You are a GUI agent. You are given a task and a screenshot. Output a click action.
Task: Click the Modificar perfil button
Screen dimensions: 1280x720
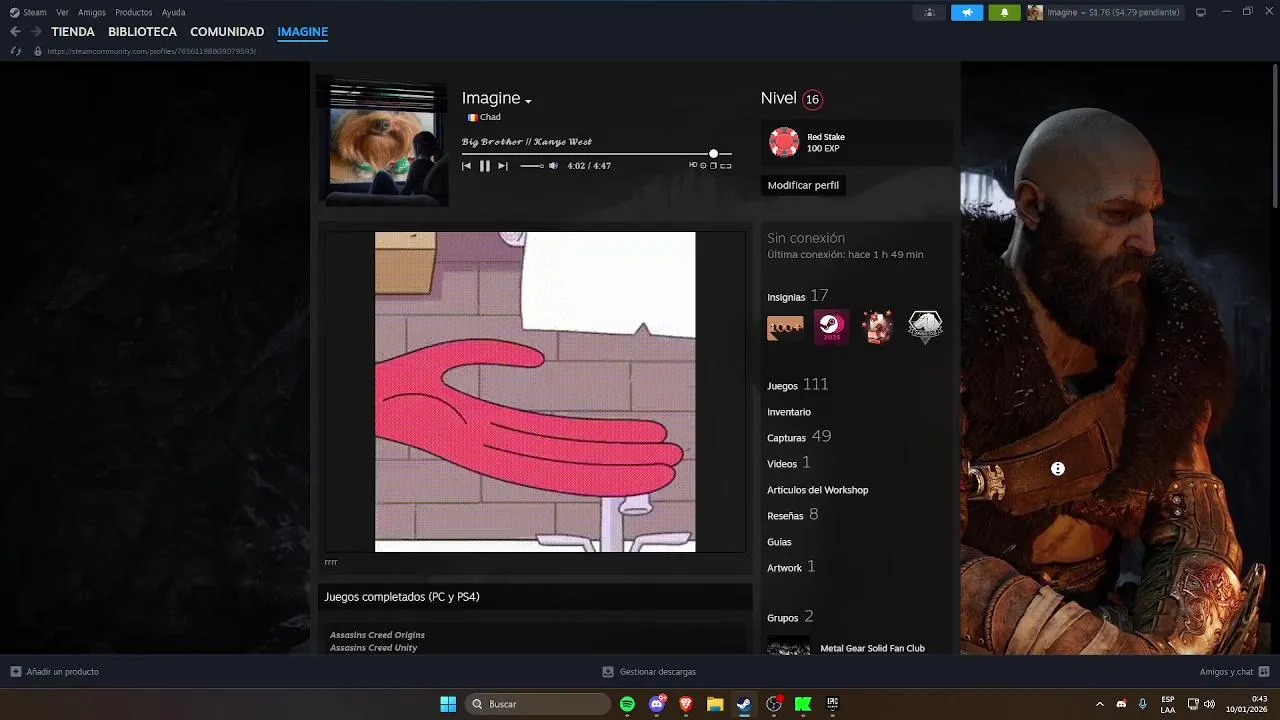click(x=803, y=185)
